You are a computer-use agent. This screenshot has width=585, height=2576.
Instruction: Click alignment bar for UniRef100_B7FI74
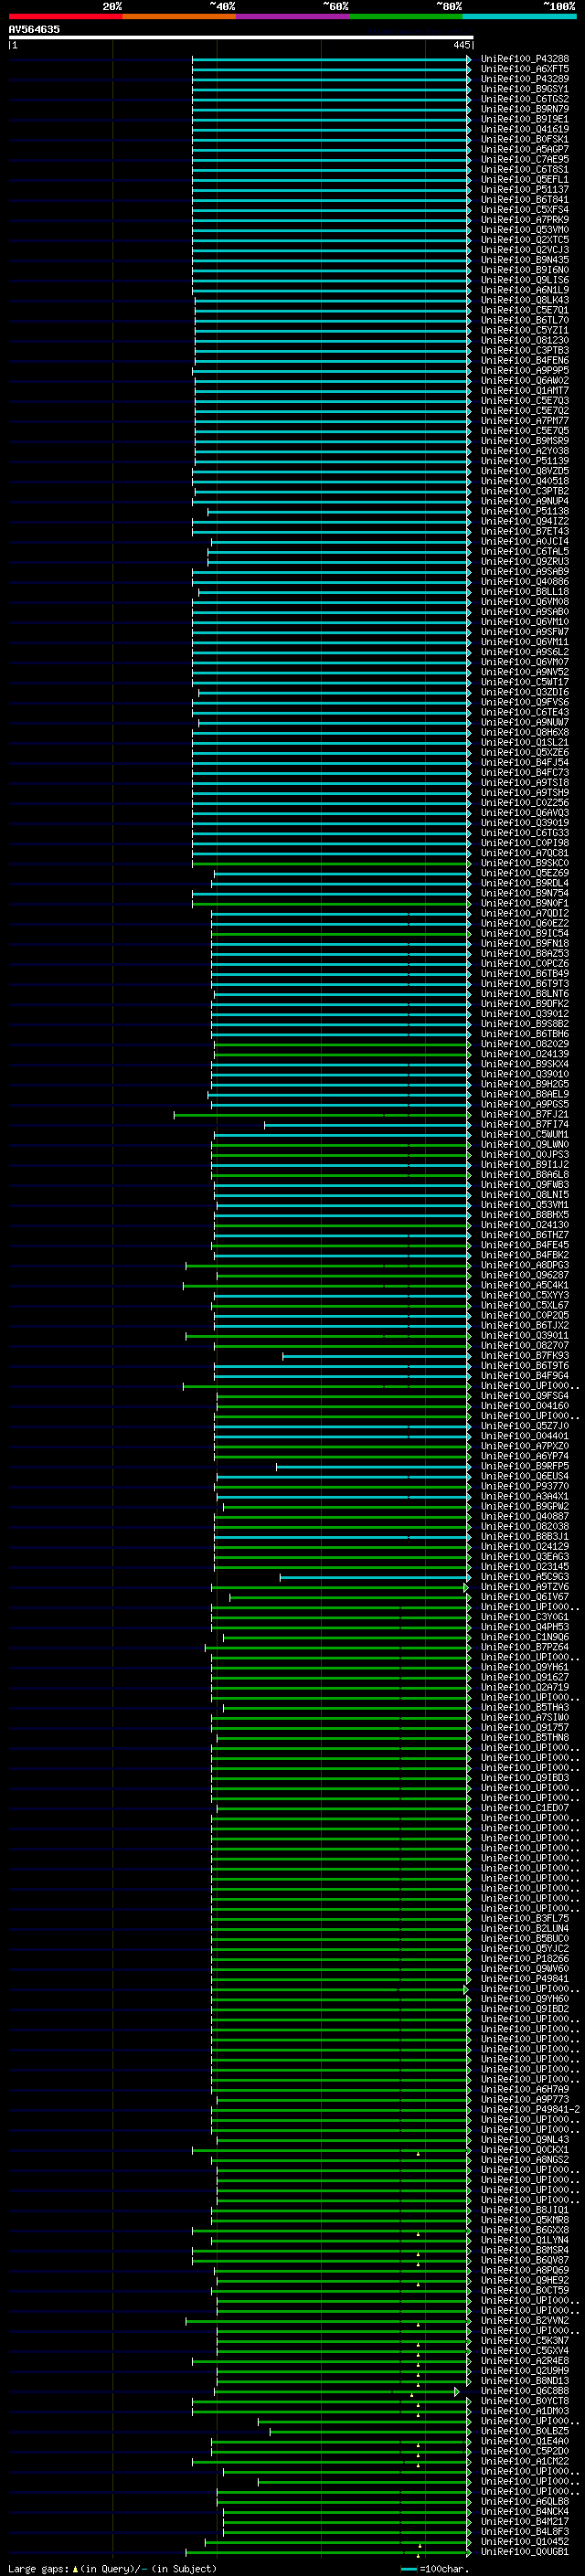click(x=367, y=1124)
